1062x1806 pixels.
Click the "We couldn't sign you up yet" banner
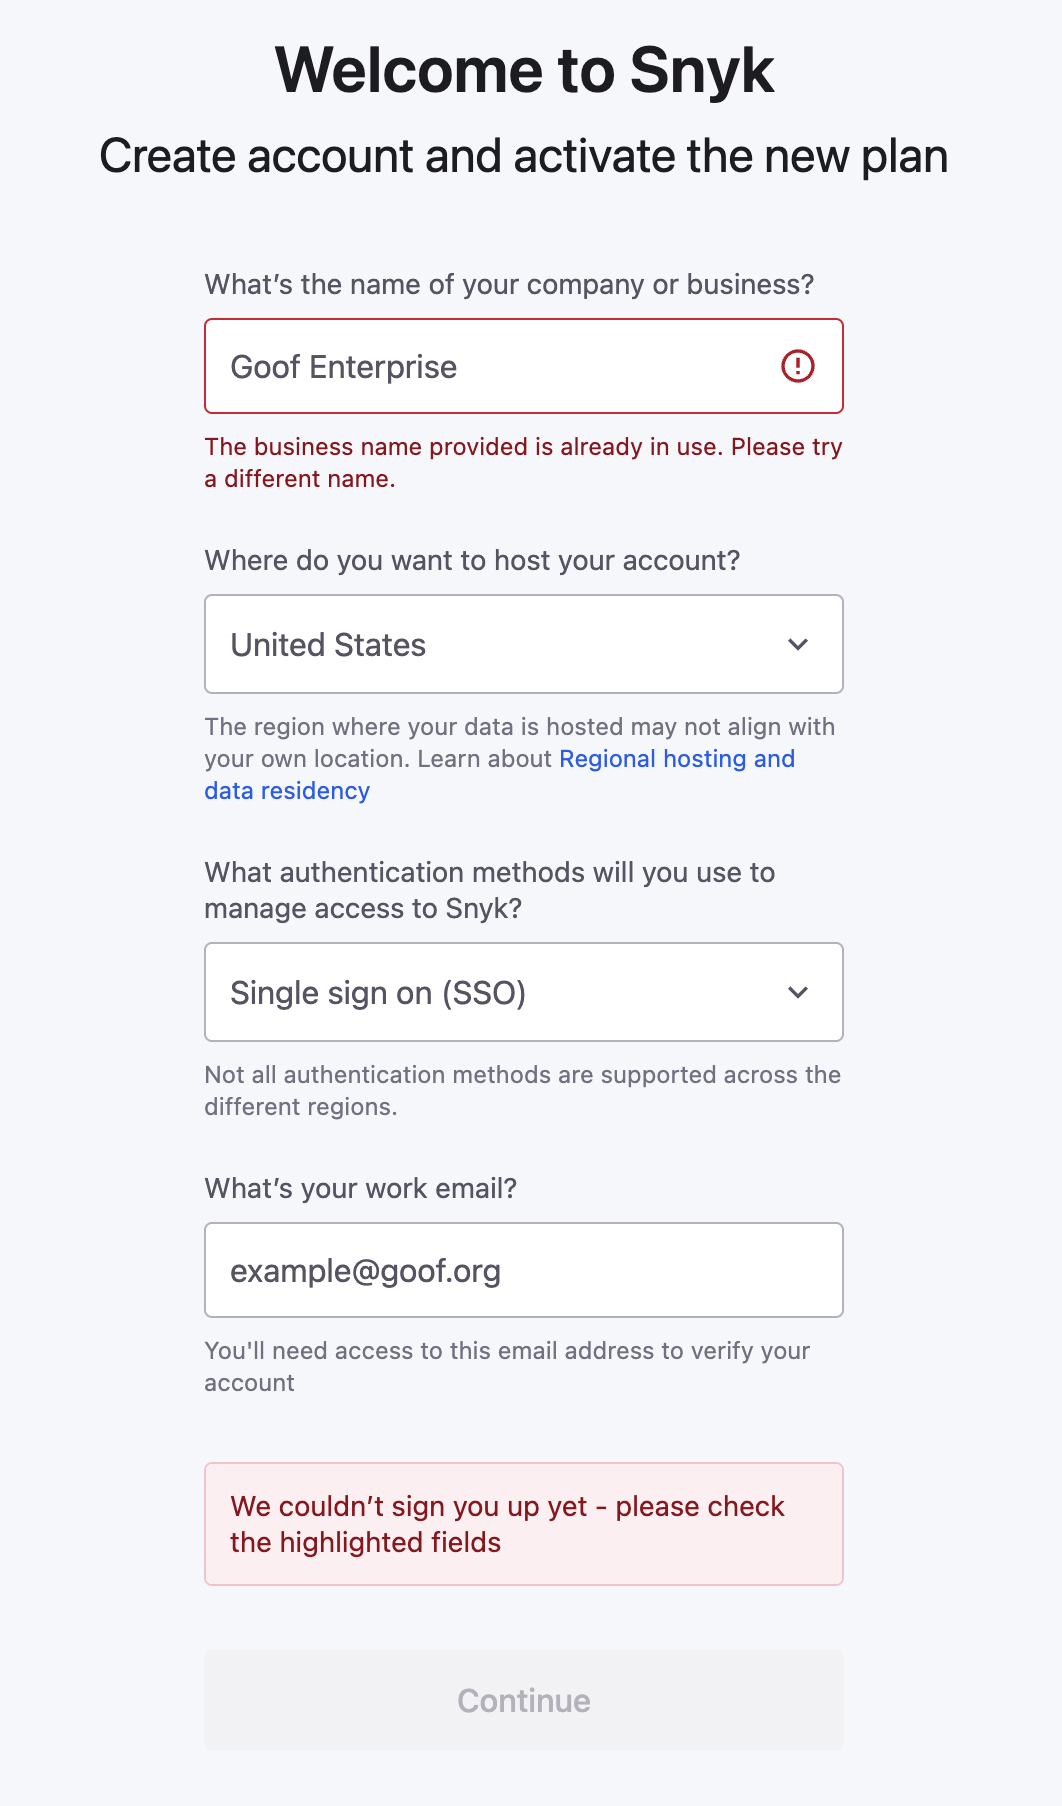[x=523, y=1524]
